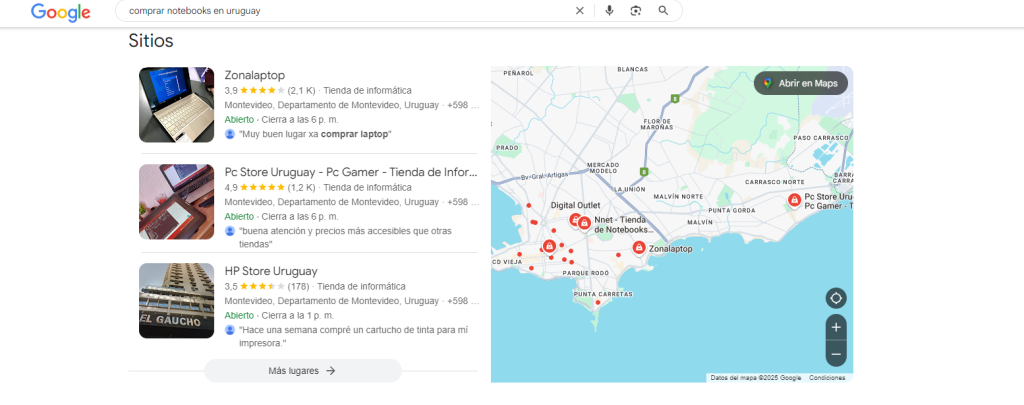Viewport: 1024px width, 405px height.
Task: Zoom out on the map
Action: click(x=836, y=353)
